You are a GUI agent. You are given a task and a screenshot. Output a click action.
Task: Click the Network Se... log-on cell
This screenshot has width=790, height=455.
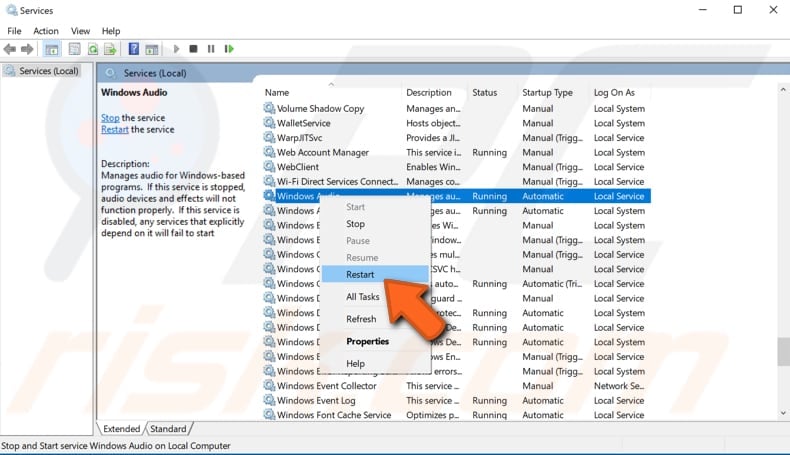point(619,386)
